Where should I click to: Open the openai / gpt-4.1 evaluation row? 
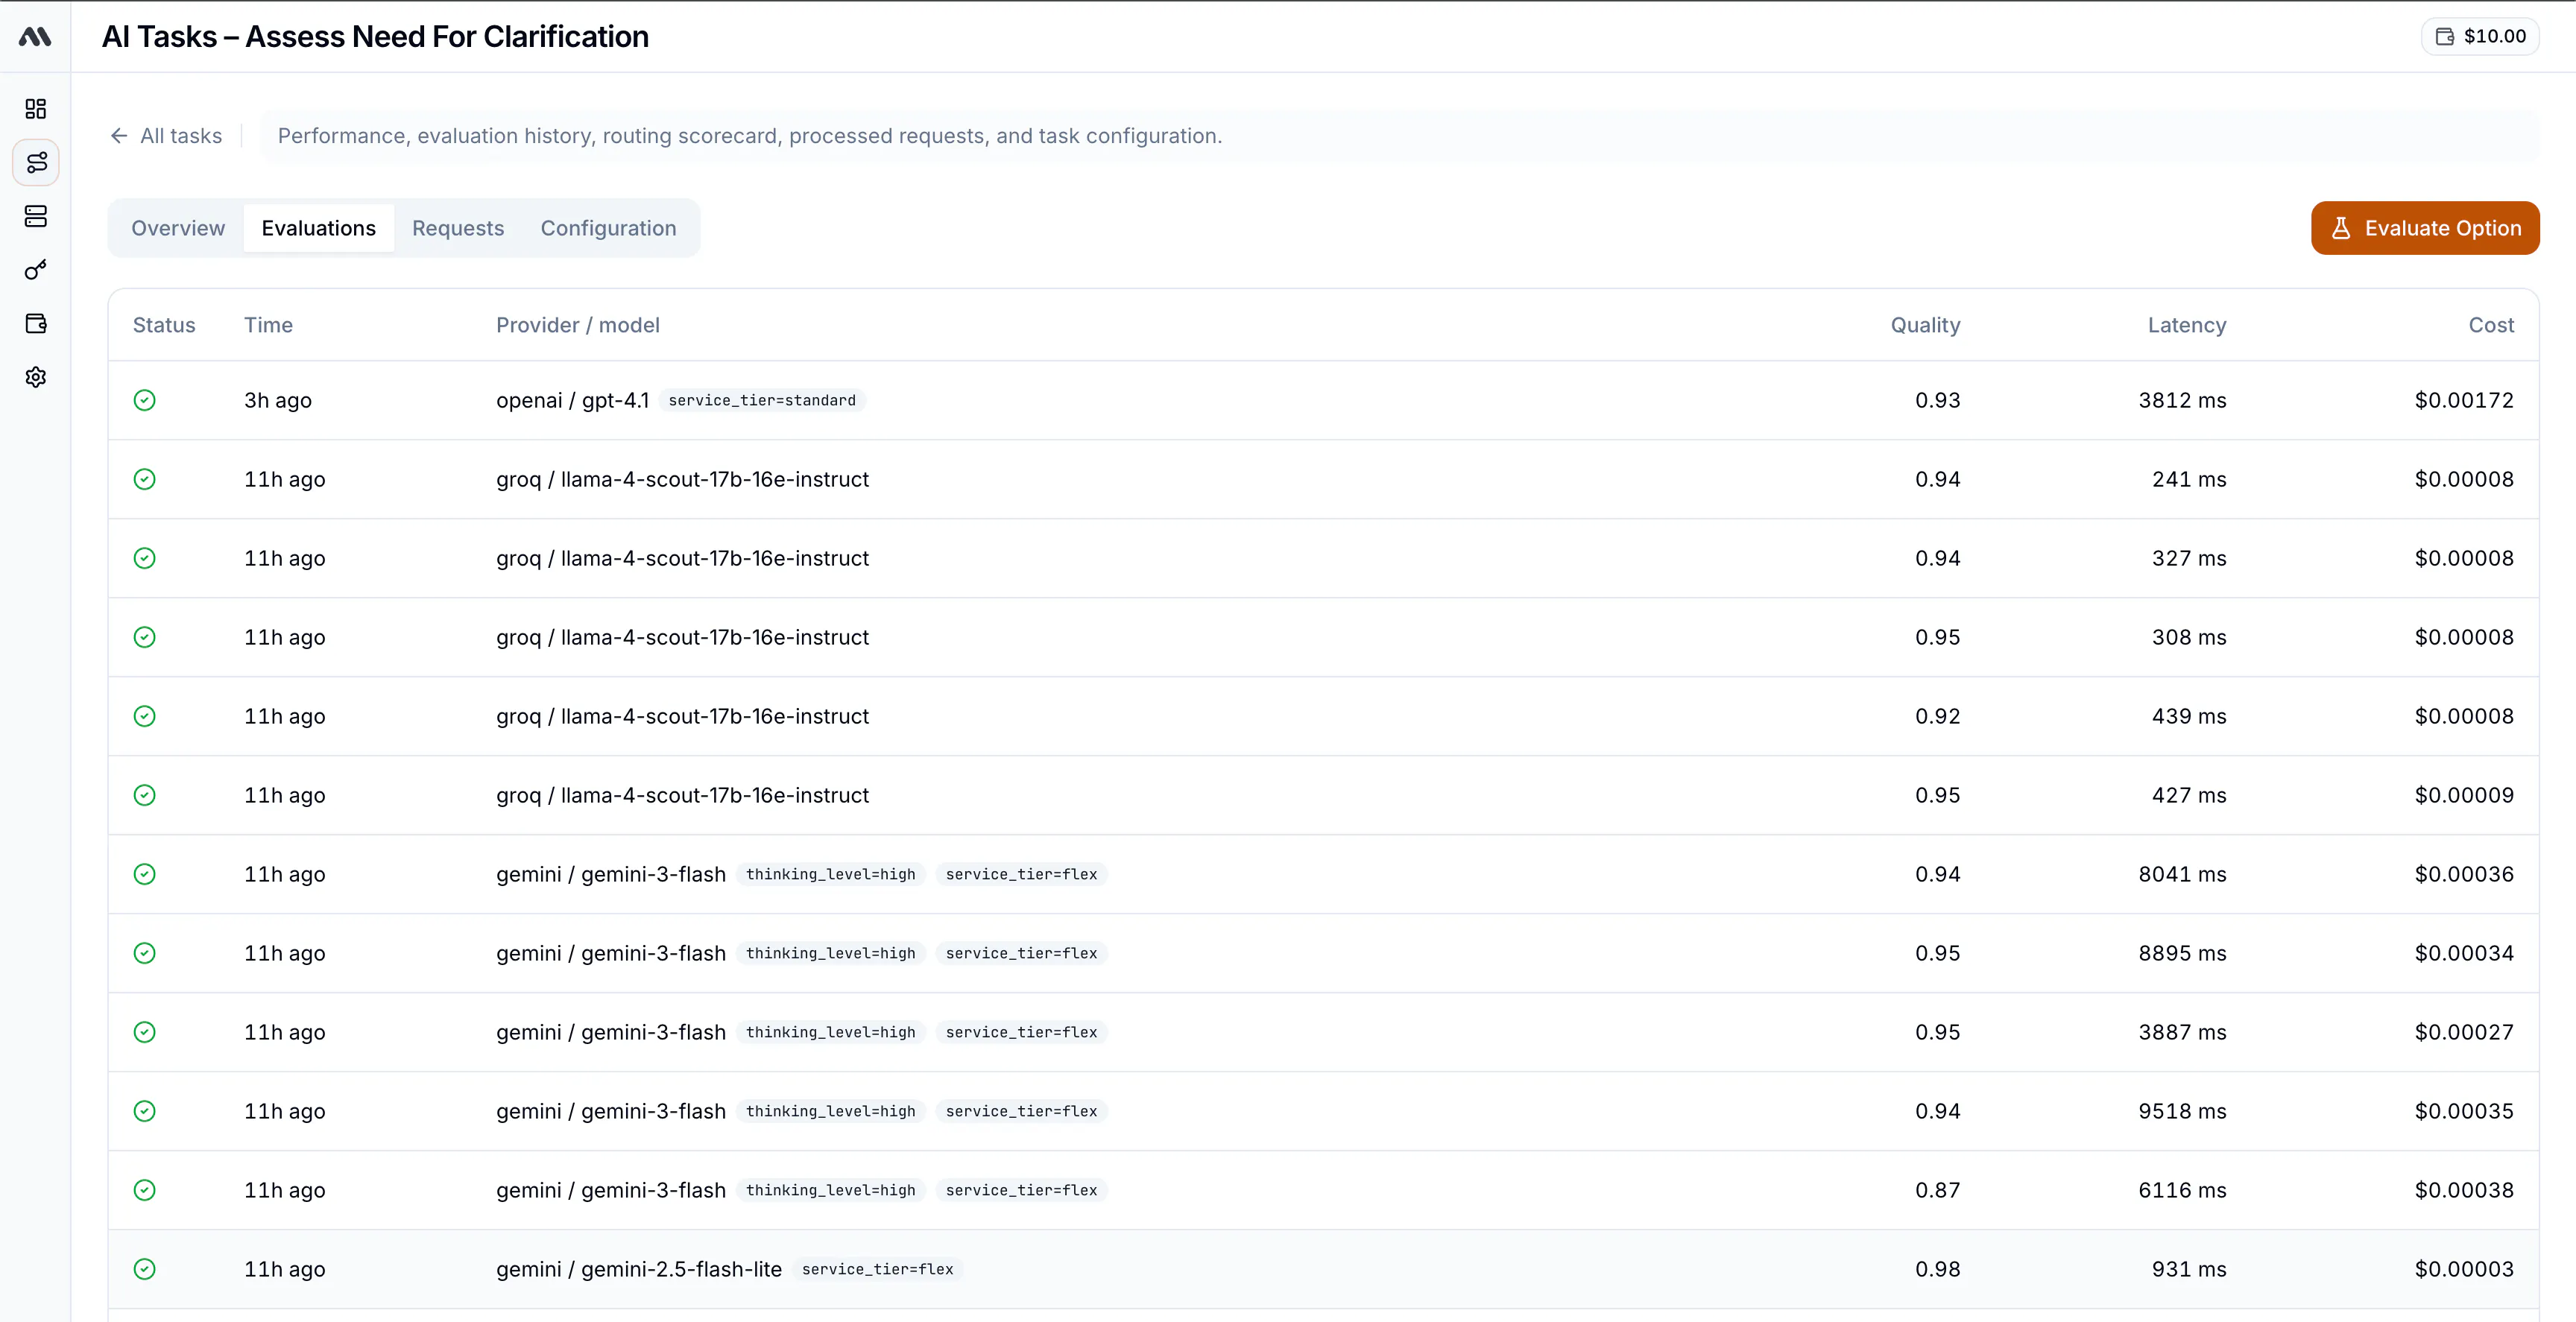(1323, 400)
